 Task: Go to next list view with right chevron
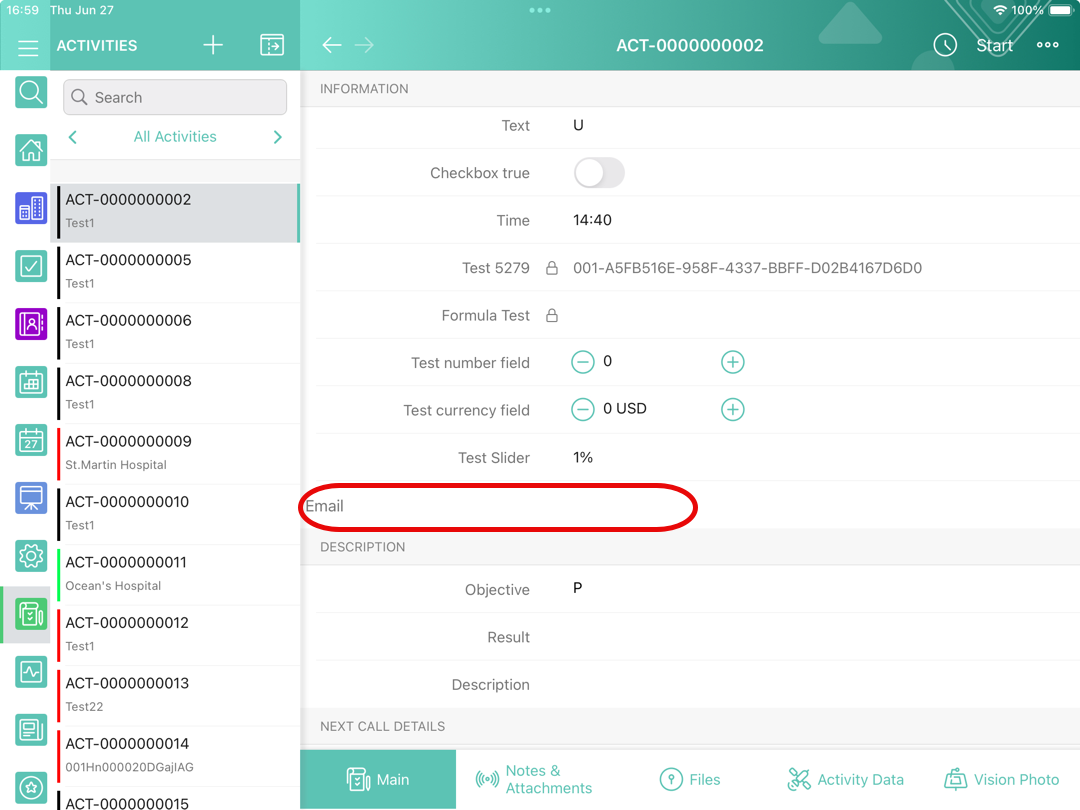point(277,137)
